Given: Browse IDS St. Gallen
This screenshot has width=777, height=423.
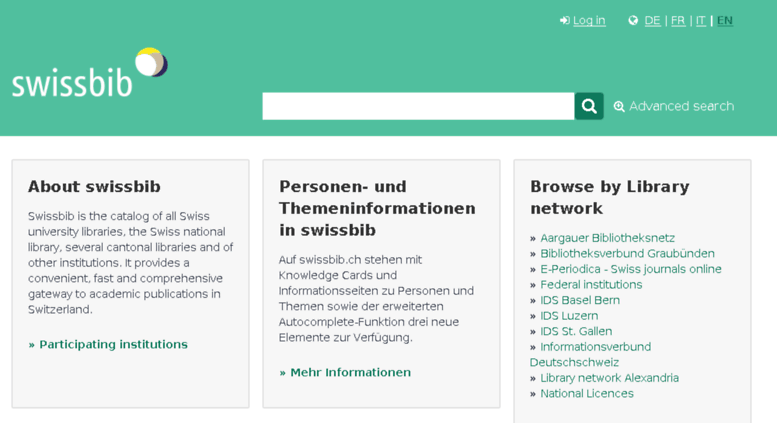Looking at the screenshot, I should coord(576,331).
